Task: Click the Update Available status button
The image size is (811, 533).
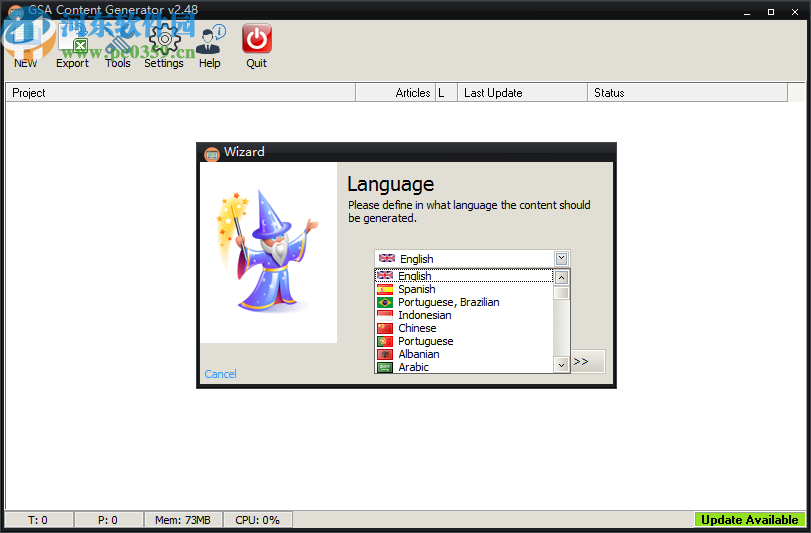Action: tap(749, 520)
